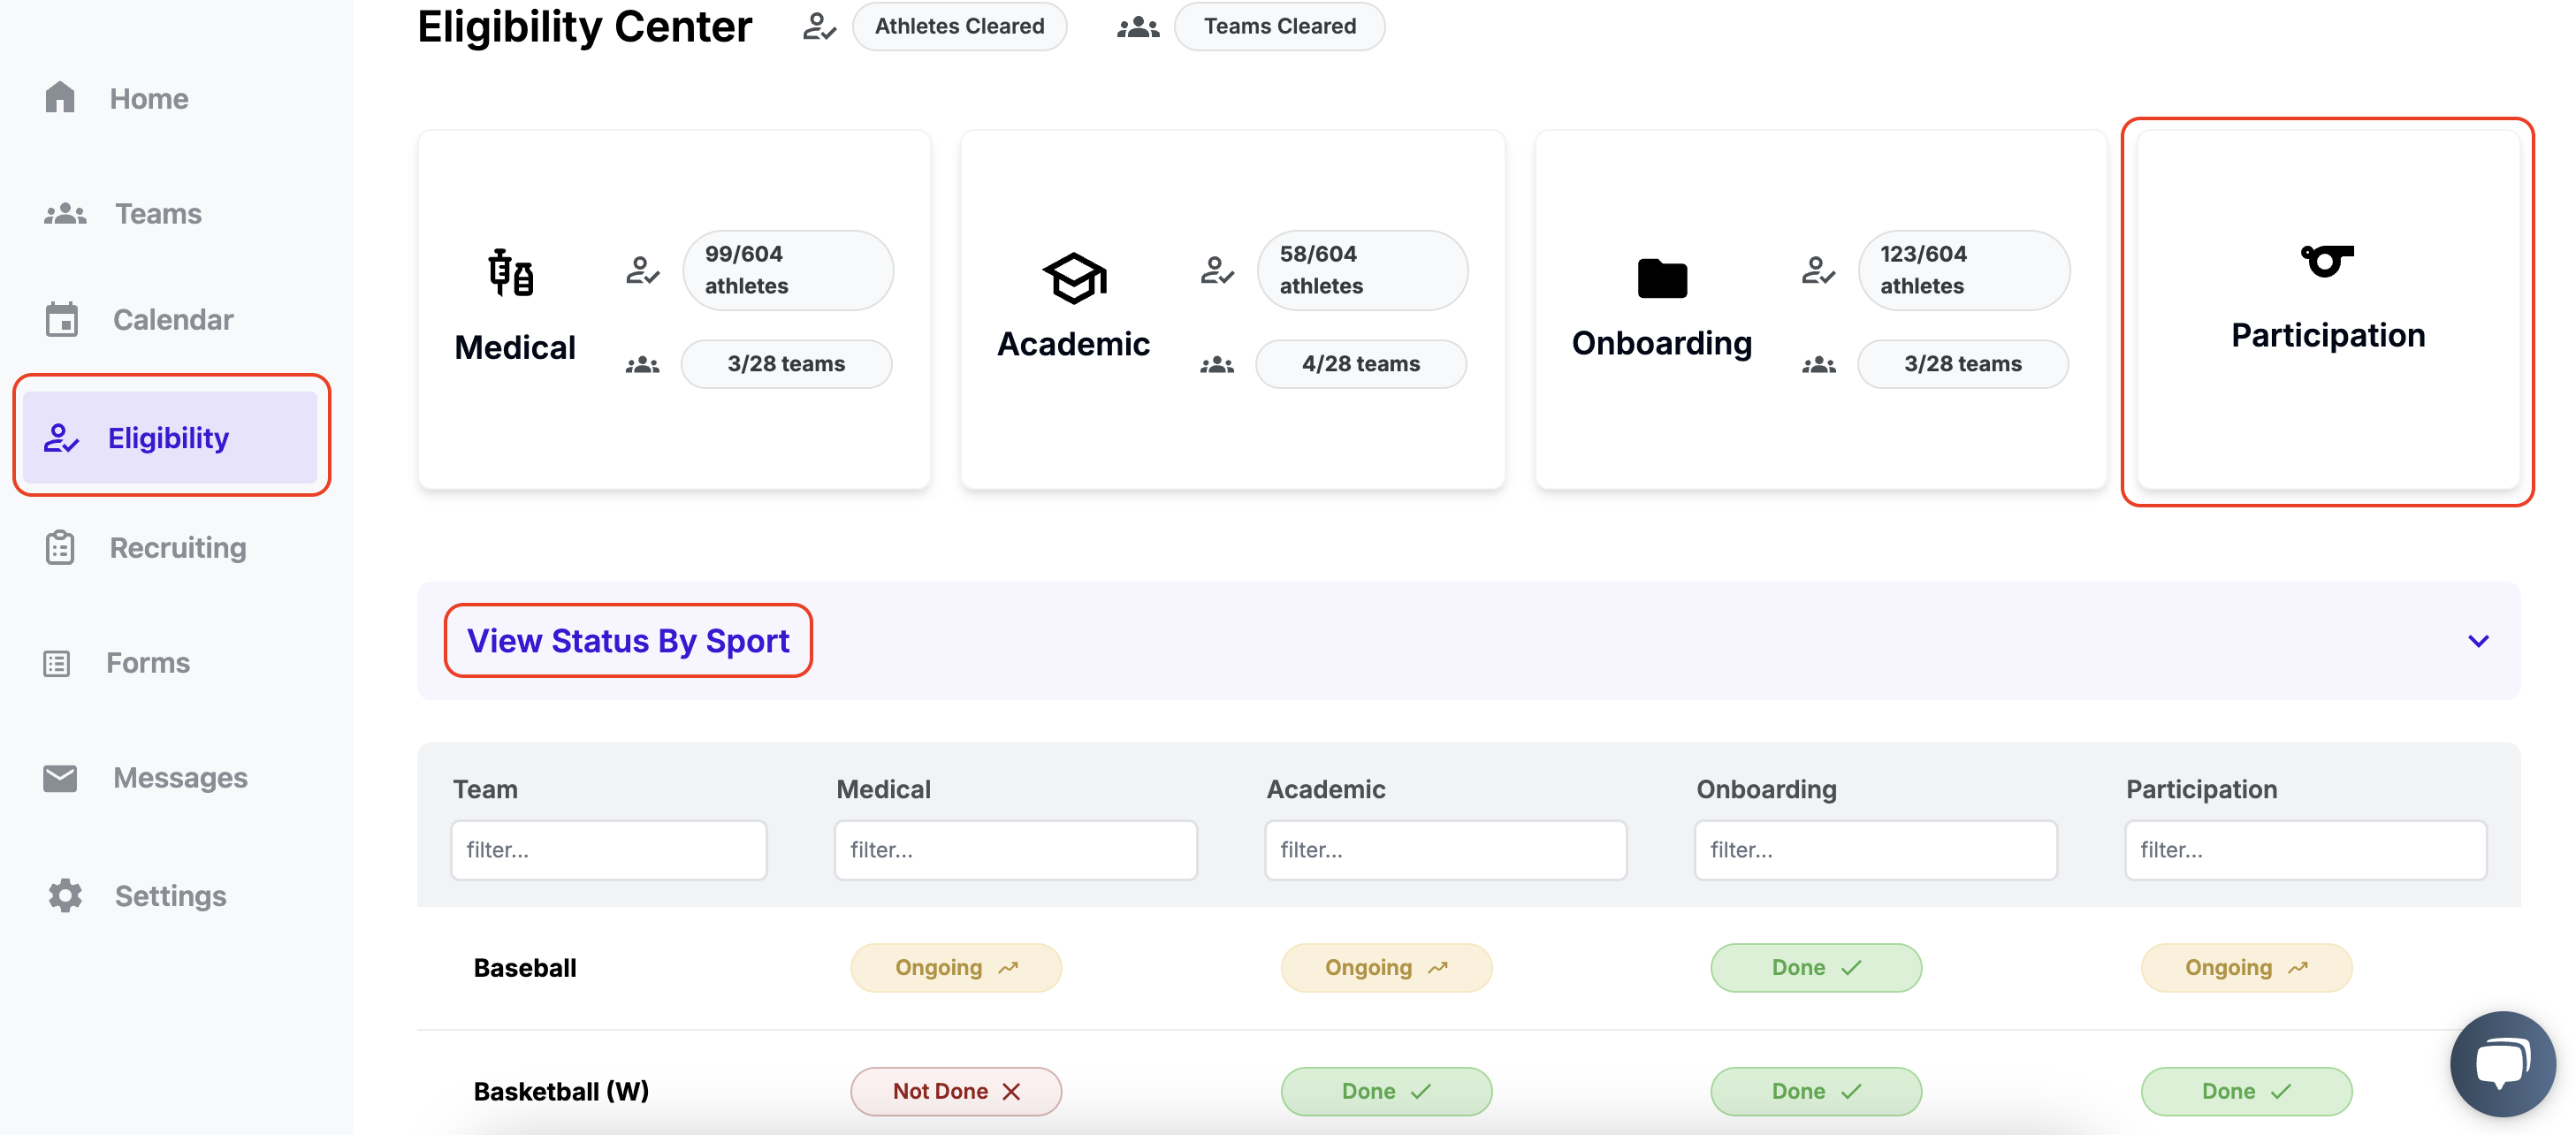Go to the Recruiting section
The height and width of the screenshot is (1135, 2576).
pos(177,547)
